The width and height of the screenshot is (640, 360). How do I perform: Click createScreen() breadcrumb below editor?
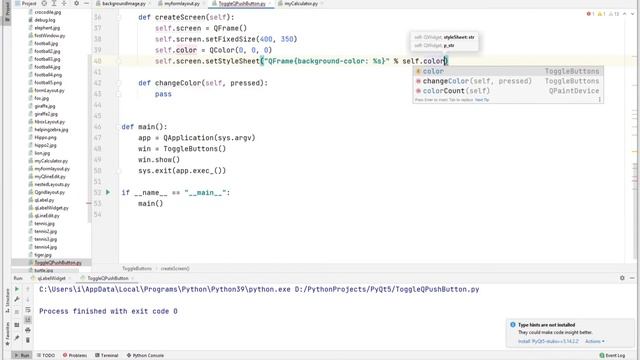click(x=175, y=269)
